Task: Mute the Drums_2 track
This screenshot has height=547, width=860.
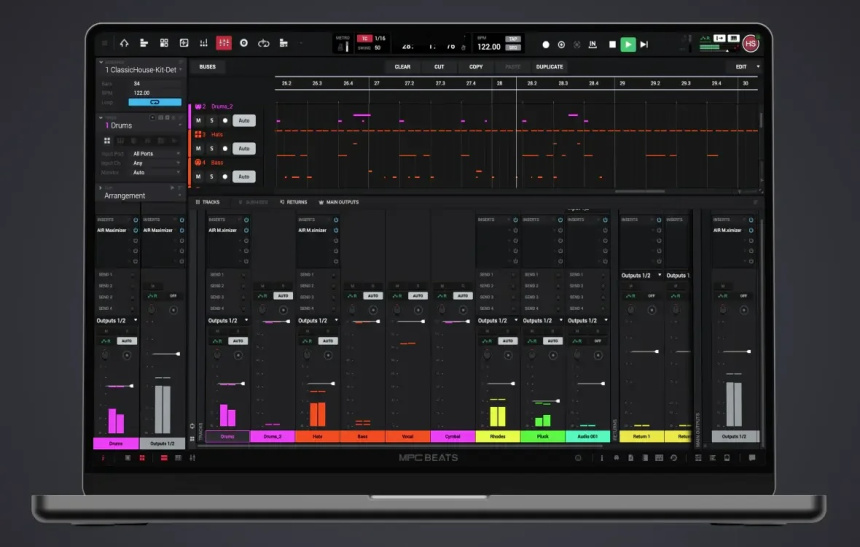Action: tap(199, 121)
